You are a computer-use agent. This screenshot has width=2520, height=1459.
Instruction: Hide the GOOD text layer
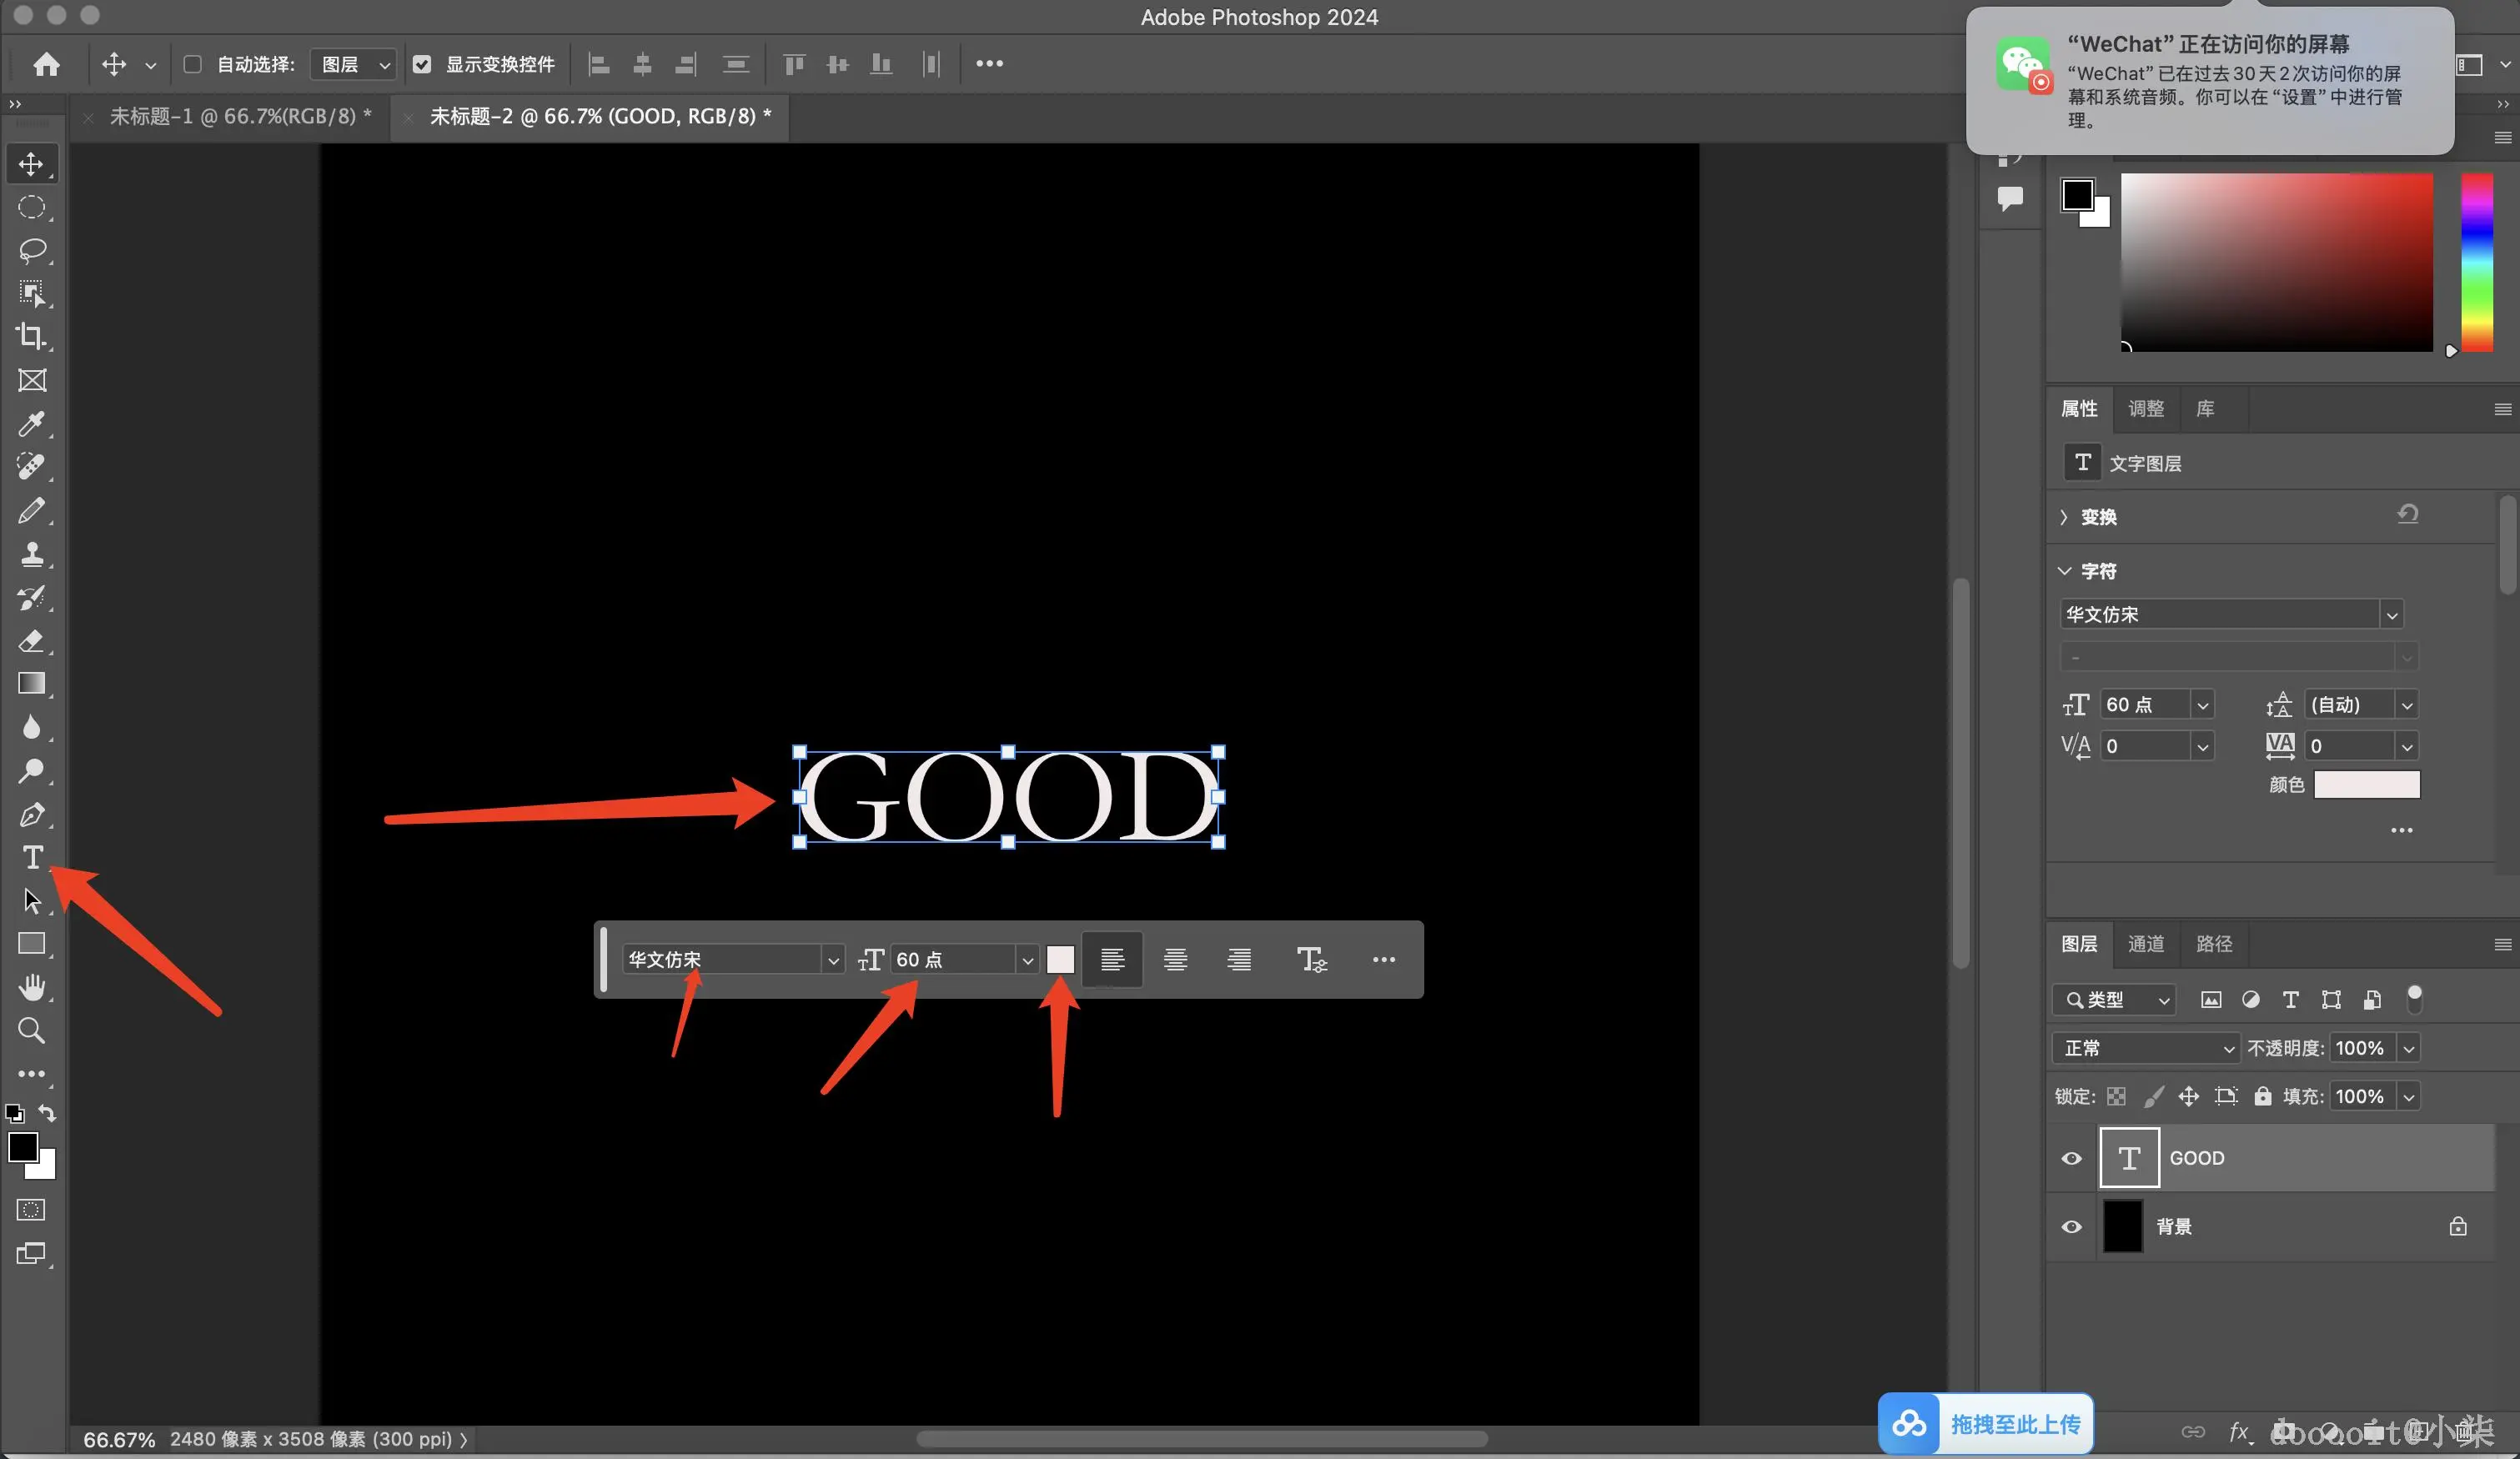2071,1158
